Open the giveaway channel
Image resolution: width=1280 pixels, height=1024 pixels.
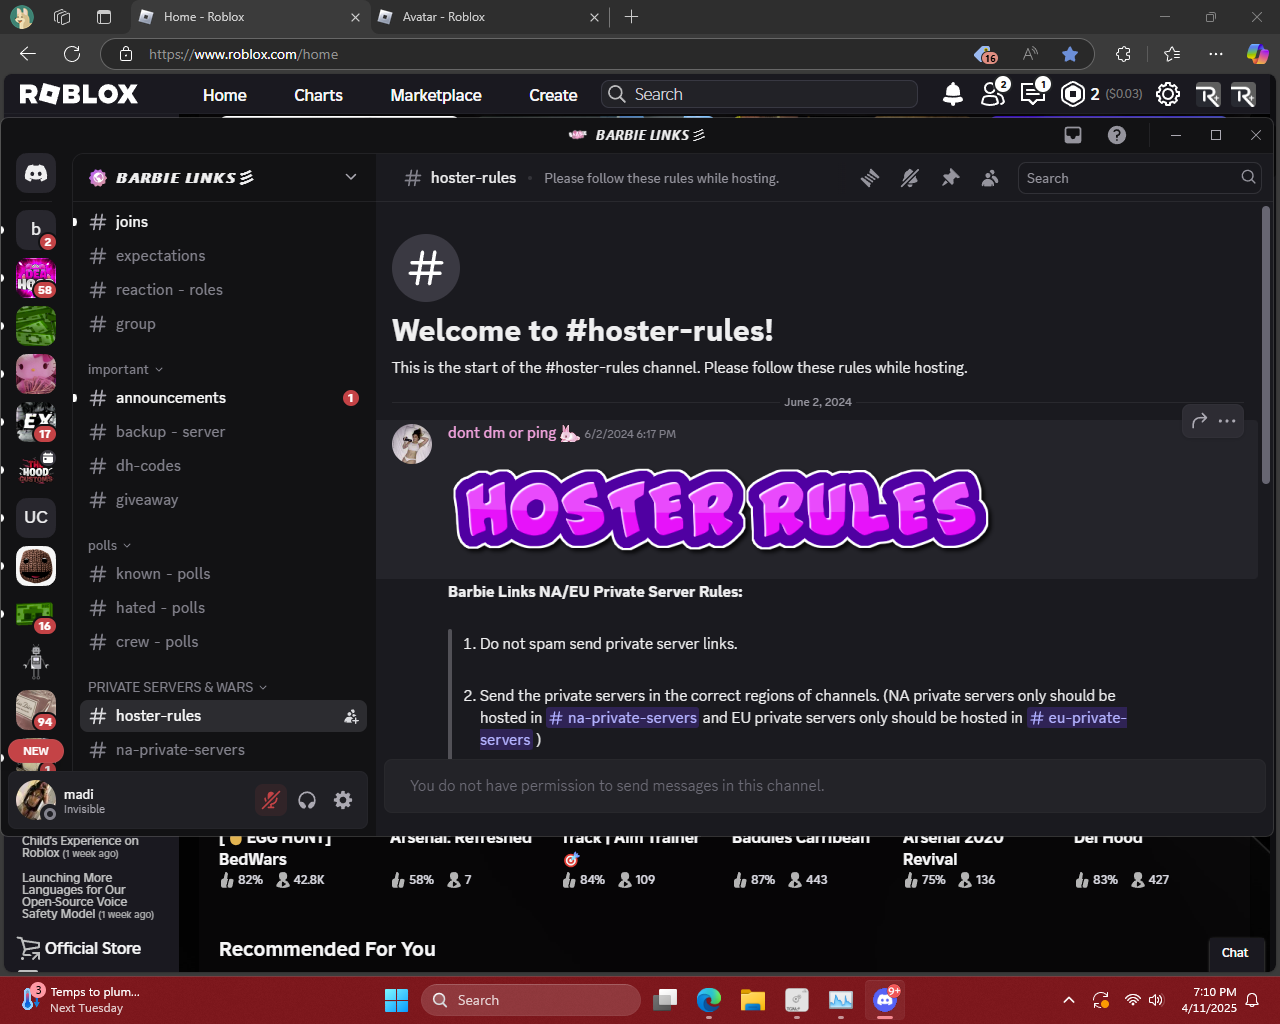click(x=223, y=500)
